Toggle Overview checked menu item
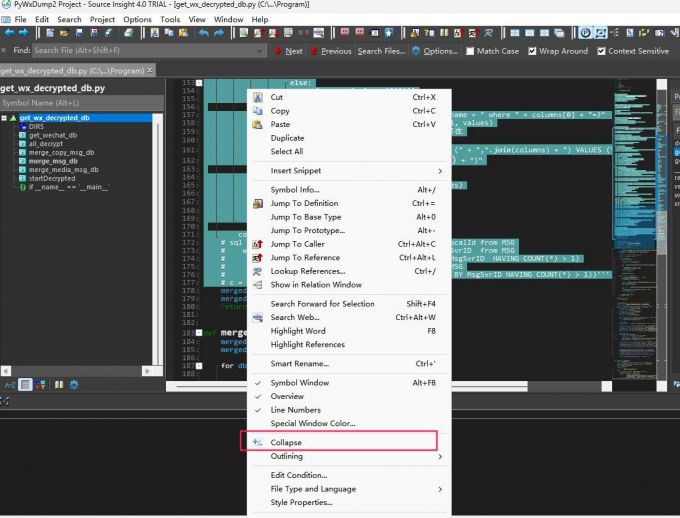680x518 pixels. click(x=349, y=396)
